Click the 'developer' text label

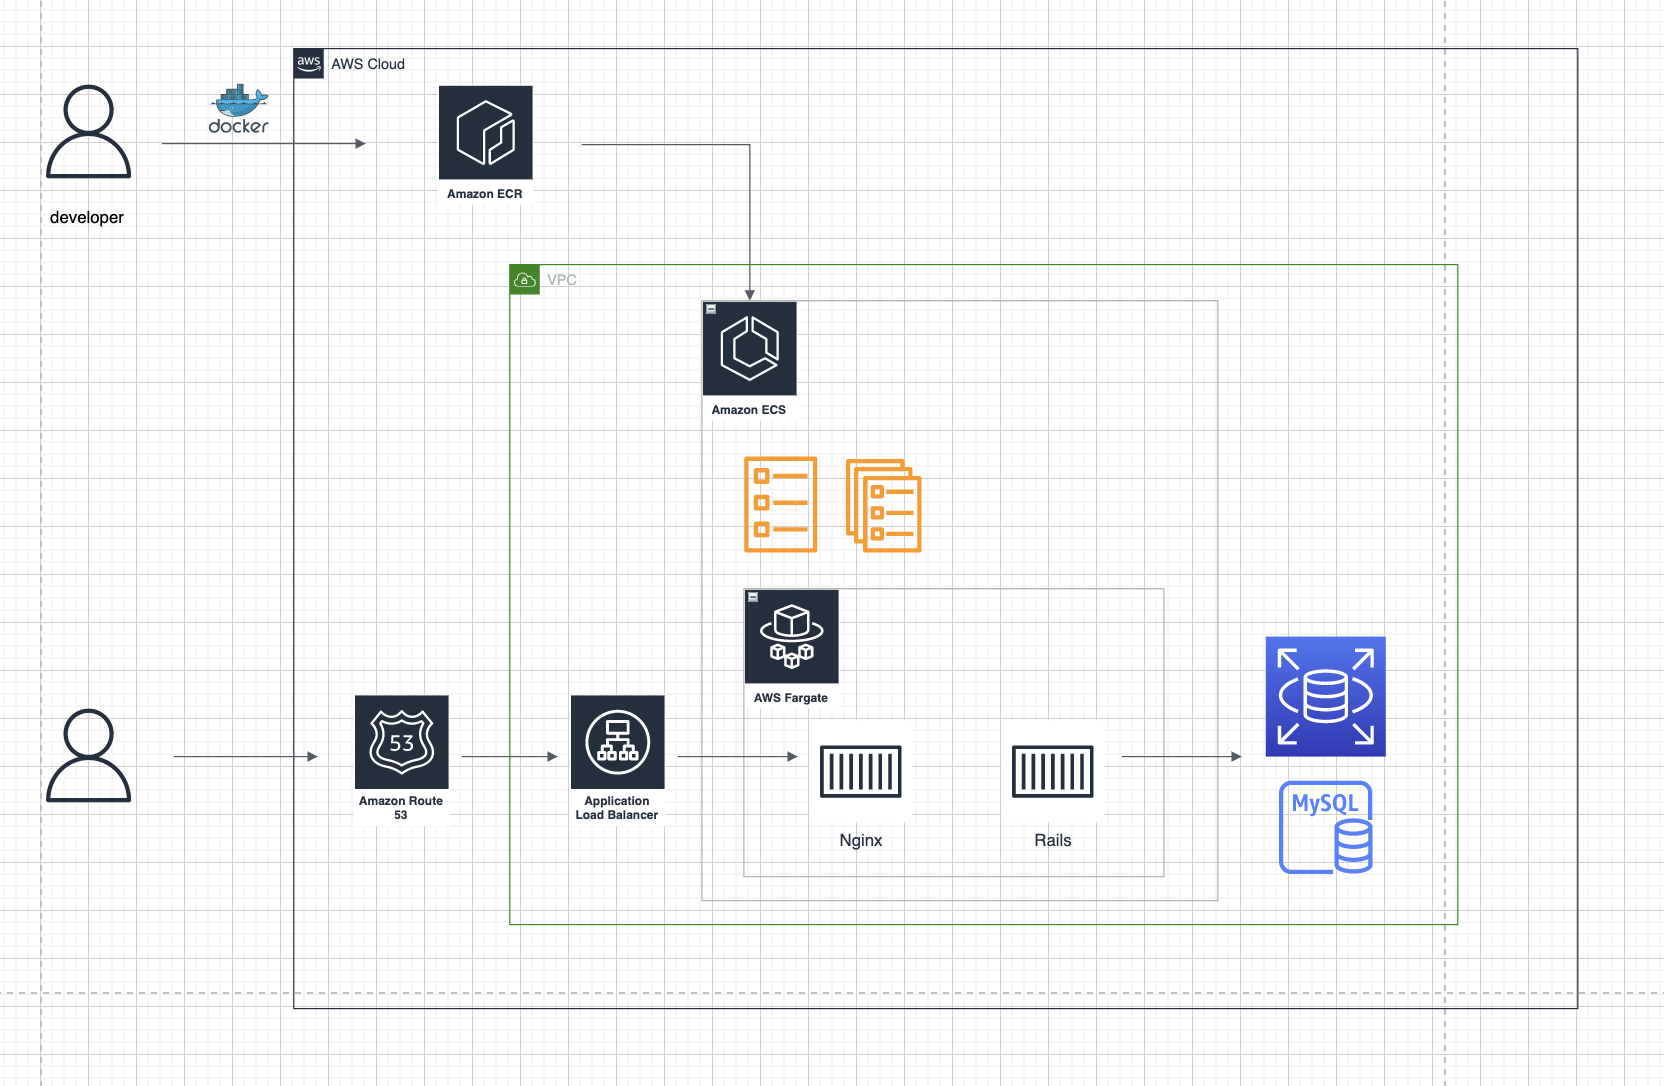tap(87, 218)
